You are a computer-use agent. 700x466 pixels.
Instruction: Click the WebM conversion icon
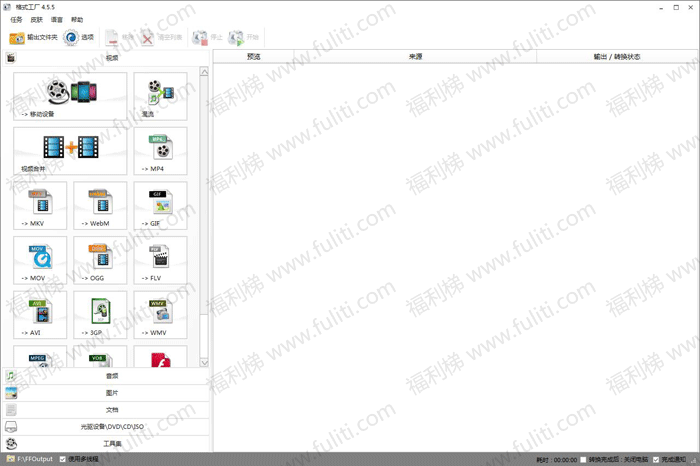click(100, 206)
